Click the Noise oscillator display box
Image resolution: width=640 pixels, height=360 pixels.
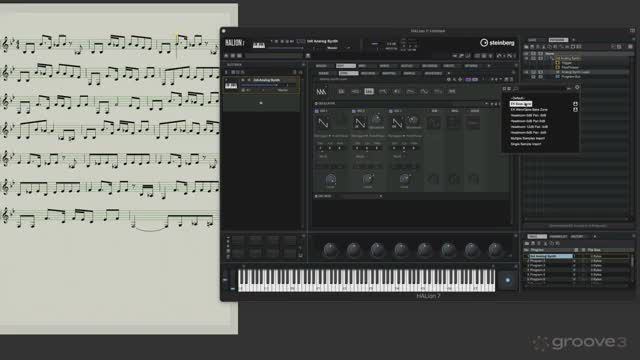(473, 122)
